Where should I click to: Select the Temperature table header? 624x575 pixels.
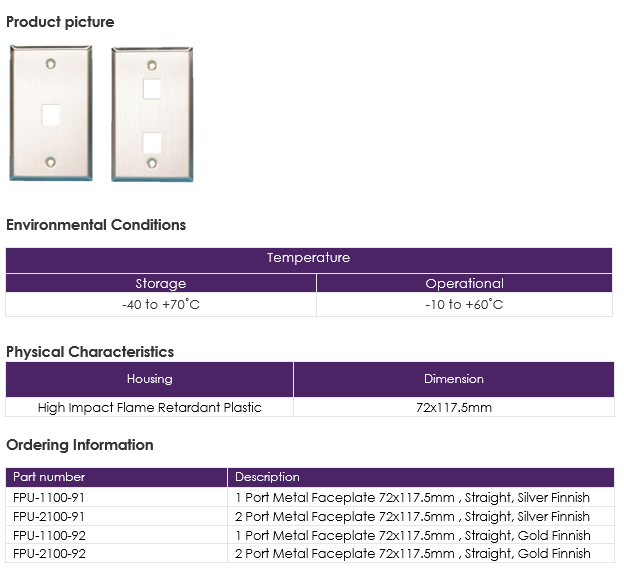click(309, 260)
